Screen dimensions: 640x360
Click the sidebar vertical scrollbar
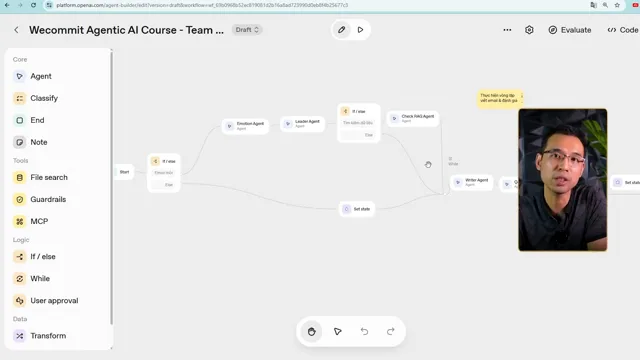tap(111, 187)
